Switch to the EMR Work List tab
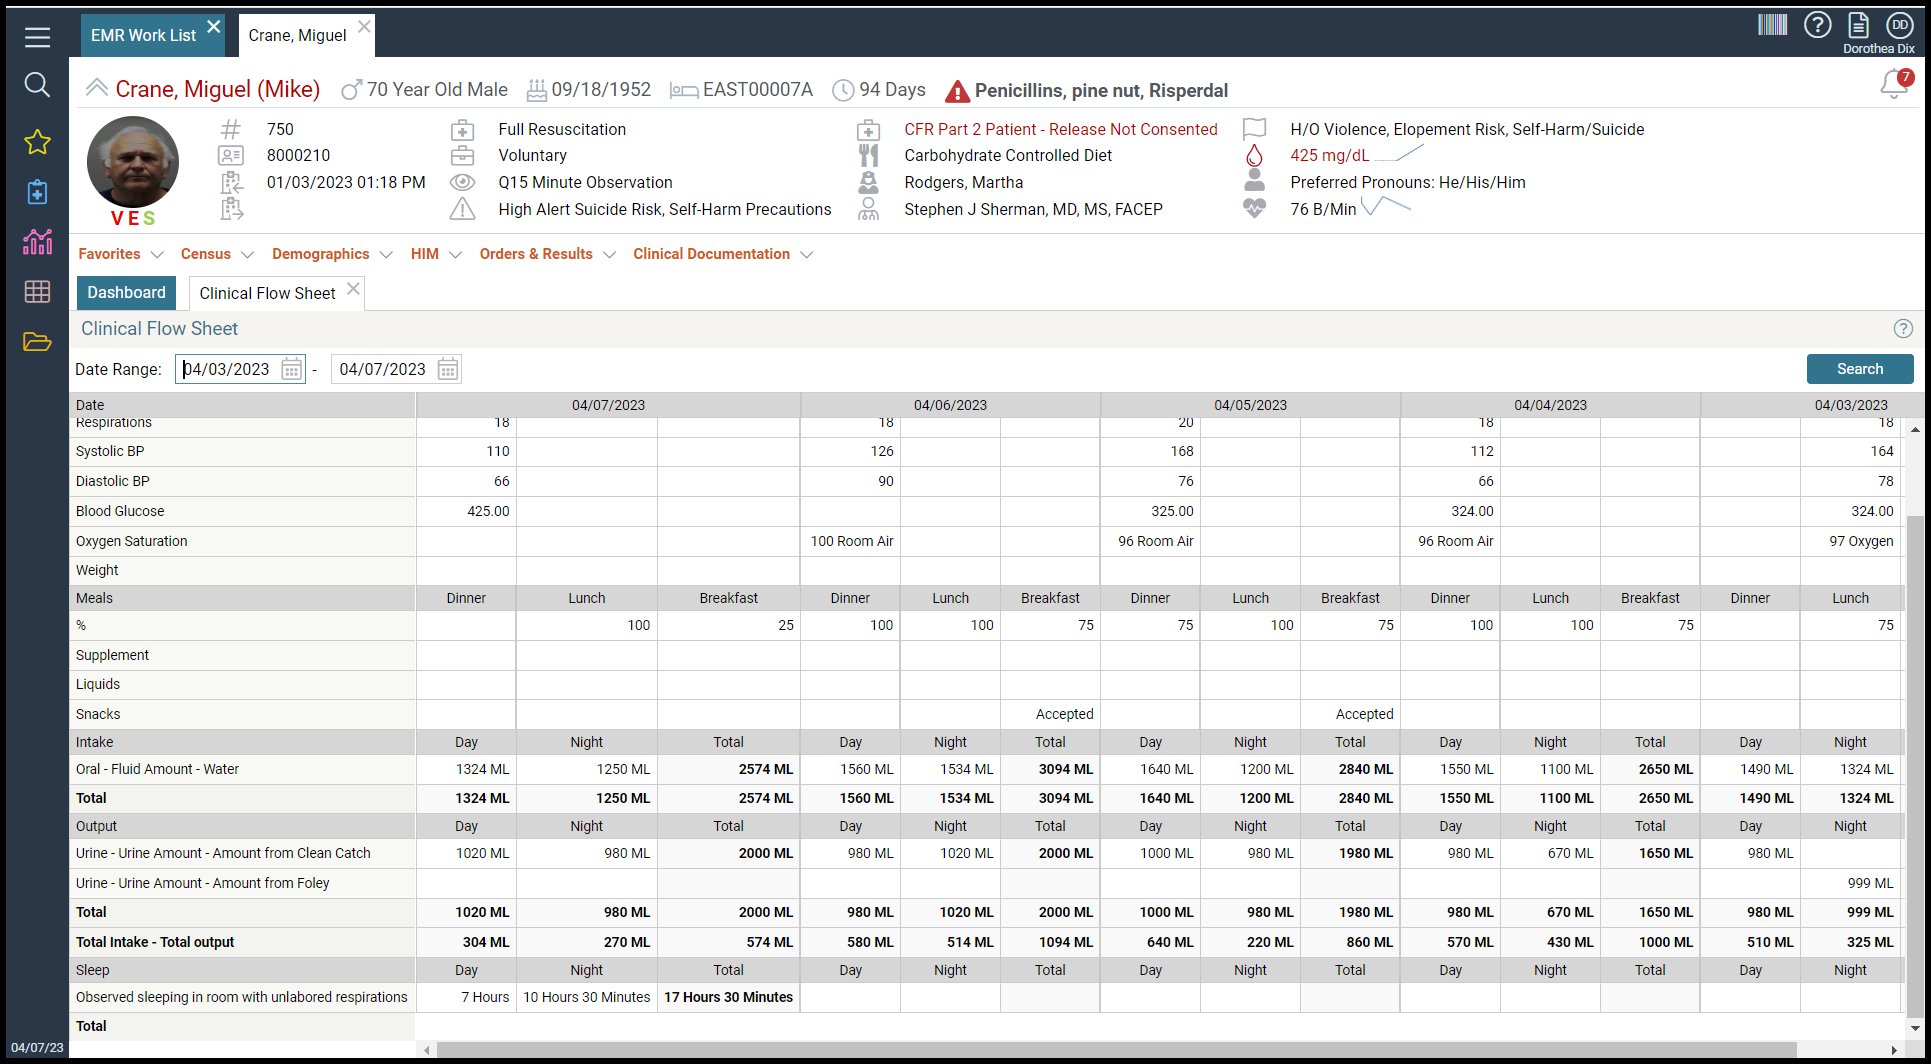Screen dimensions: 1931x1064 (143, 34)
